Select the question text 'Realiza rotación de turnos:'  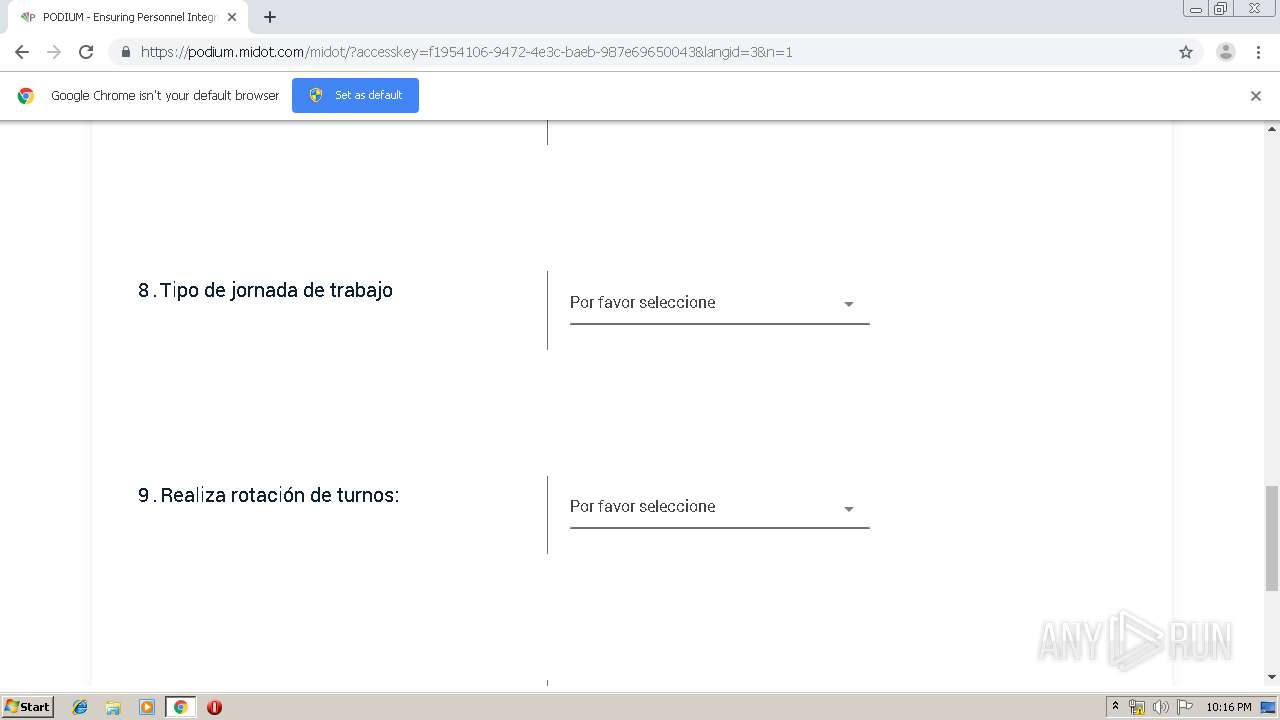coord(279,495)
